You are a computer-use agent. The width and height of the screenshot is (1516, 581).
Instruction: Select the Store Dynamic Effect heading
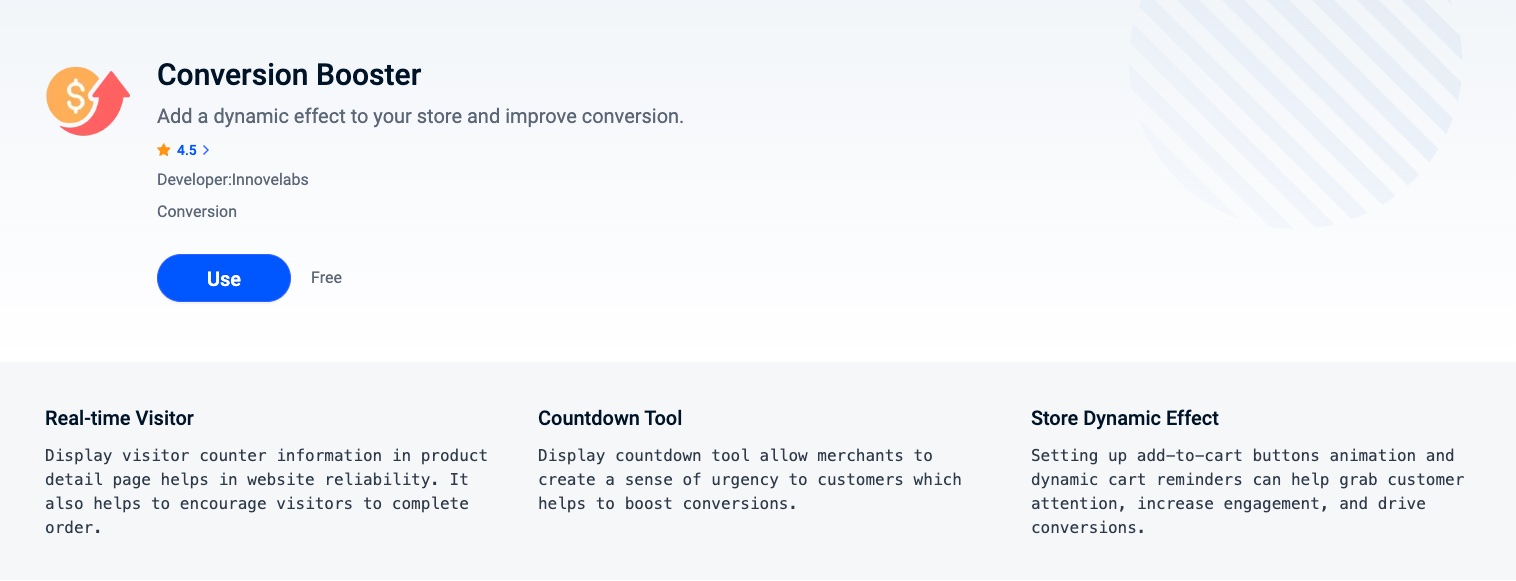[1125, 418]
